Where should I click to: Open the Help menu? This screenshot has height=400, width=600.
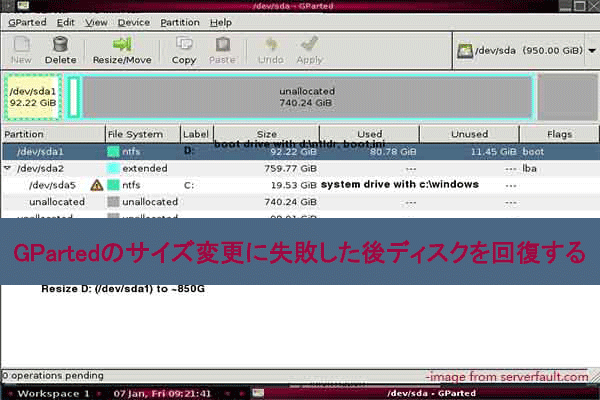pos(220,23)
